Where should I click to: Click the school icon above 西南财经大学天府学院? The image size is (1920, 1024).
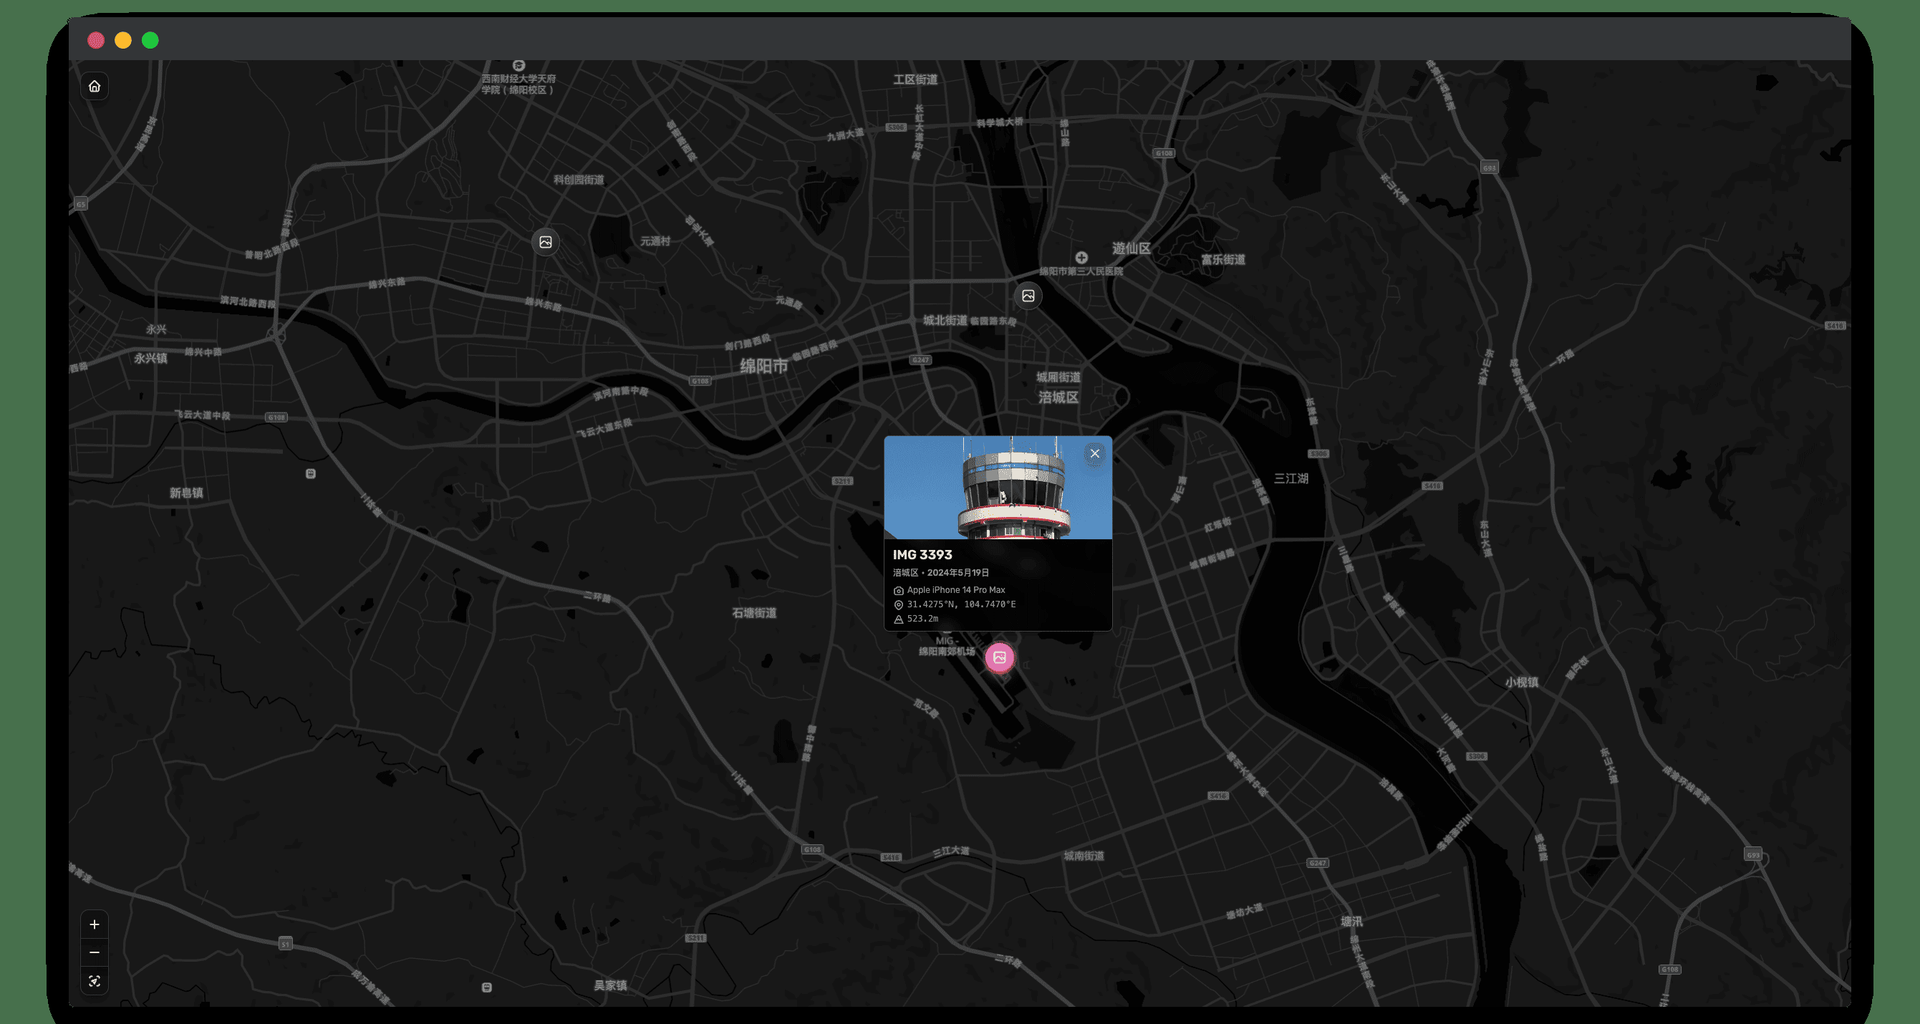[519, 65]
